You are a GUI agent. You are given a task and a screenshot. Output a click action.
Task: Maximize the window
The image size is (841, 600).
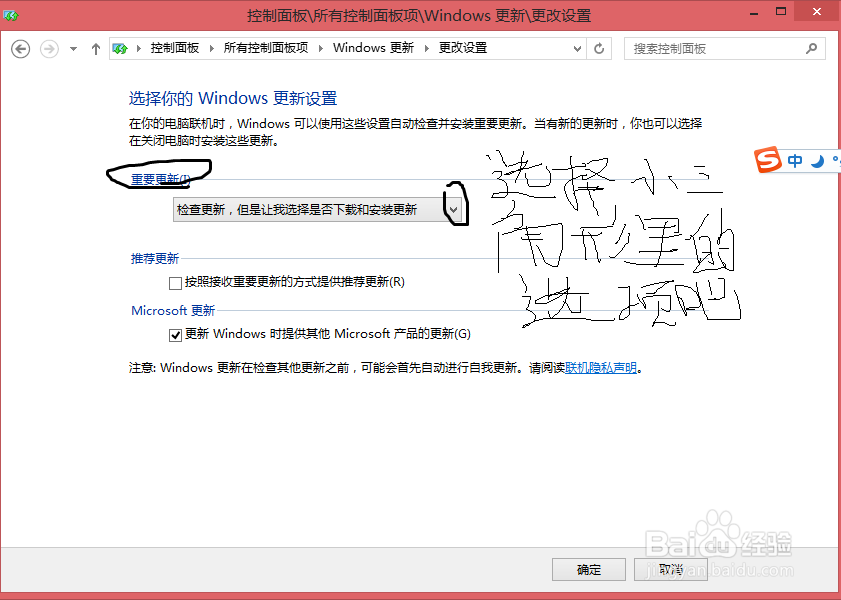[x=781, y=11]
